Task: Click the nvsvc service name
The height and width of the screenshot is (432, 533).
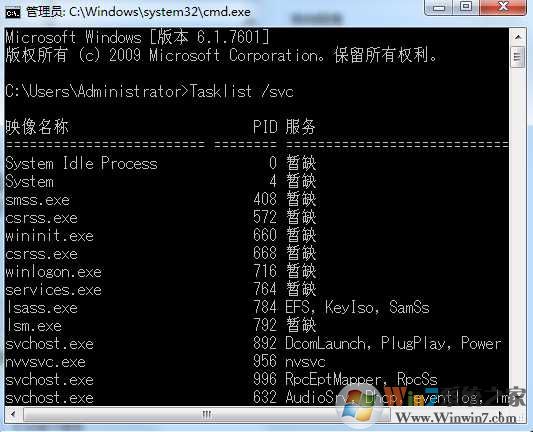Action: [x=305, y=362]
